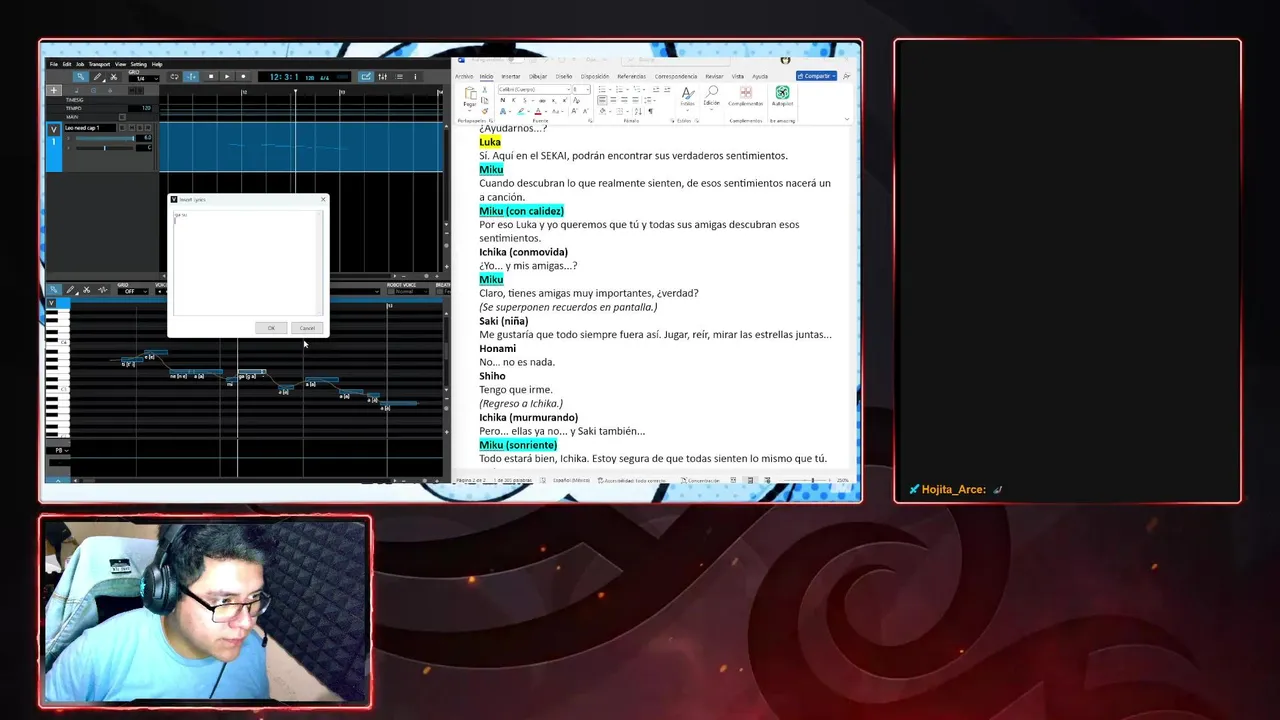Click the Compartir button in Word
The width and height of the screenshot is (1280, 720).
[x=817, y=76]
